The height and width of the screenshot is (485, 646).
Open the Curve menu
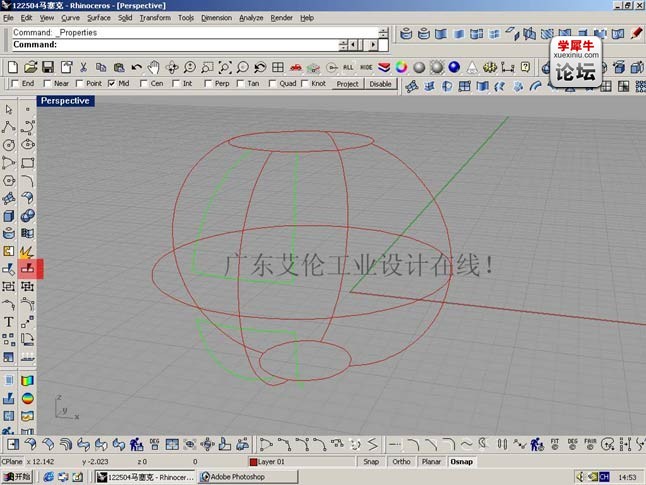coord(70,18)
